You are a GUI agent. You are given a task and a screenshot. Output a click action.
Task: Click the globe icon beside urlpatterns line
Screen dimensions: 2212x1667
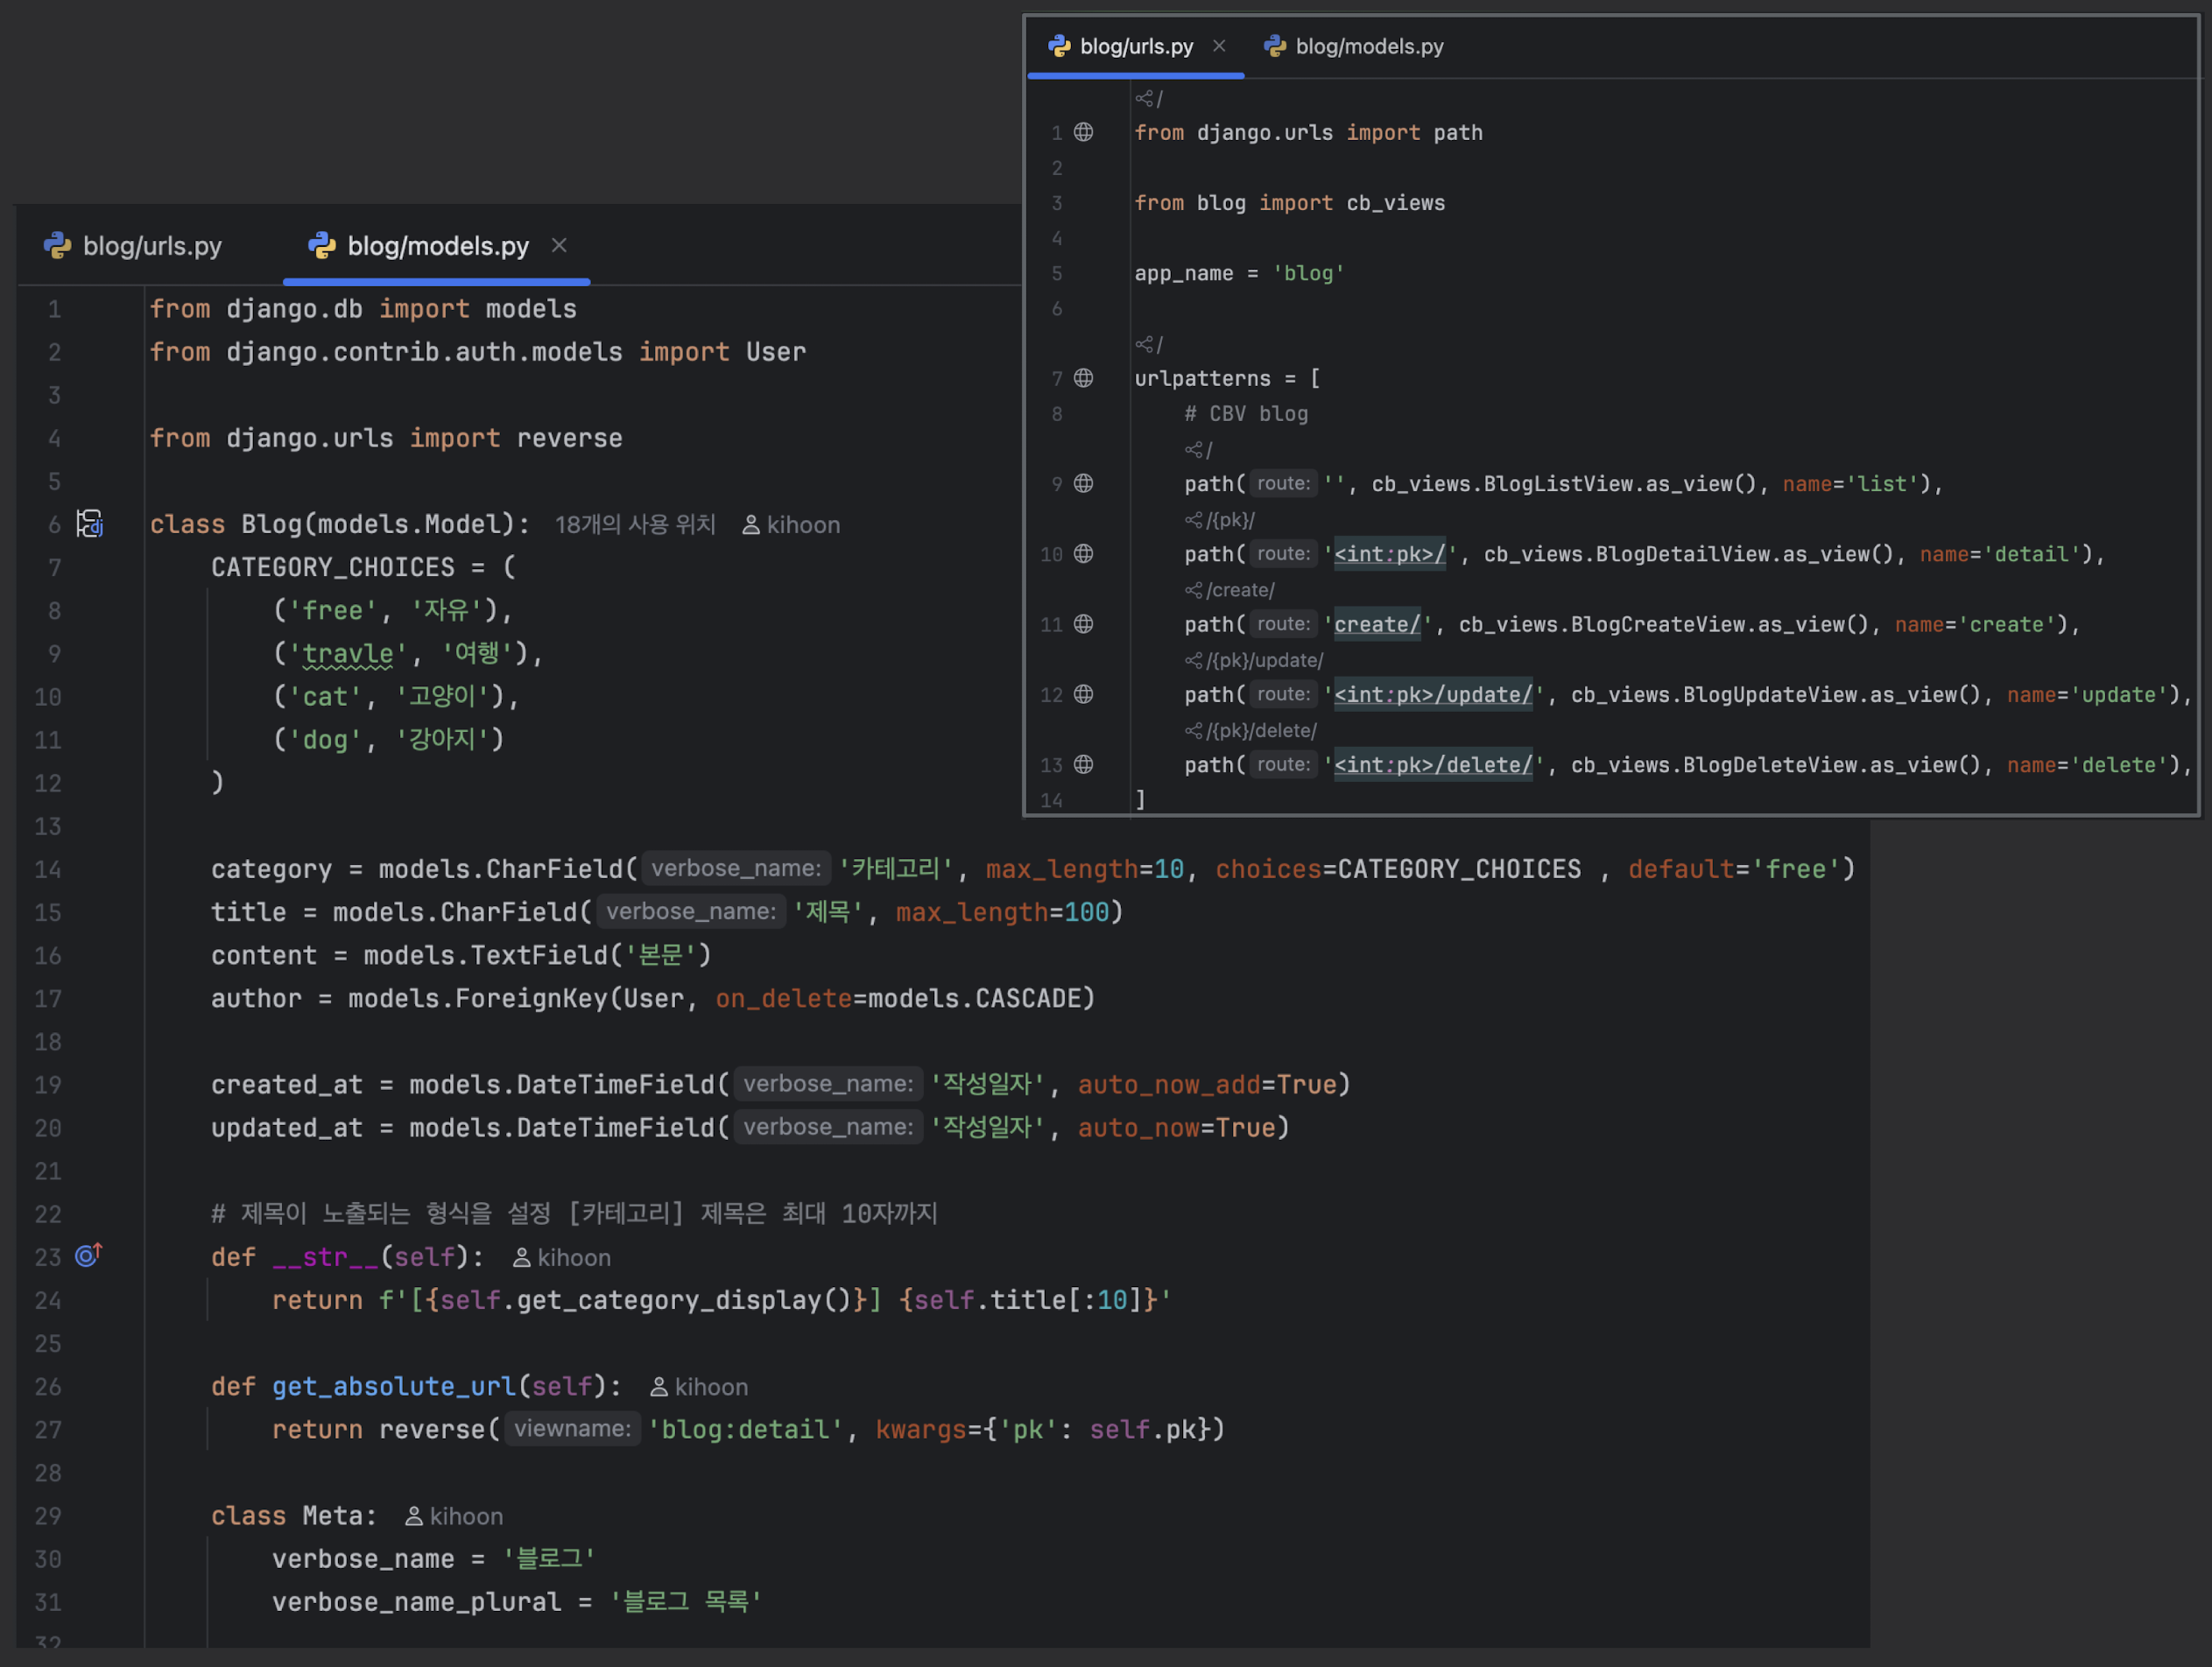pyautogui.click(x=1083, y=378)
